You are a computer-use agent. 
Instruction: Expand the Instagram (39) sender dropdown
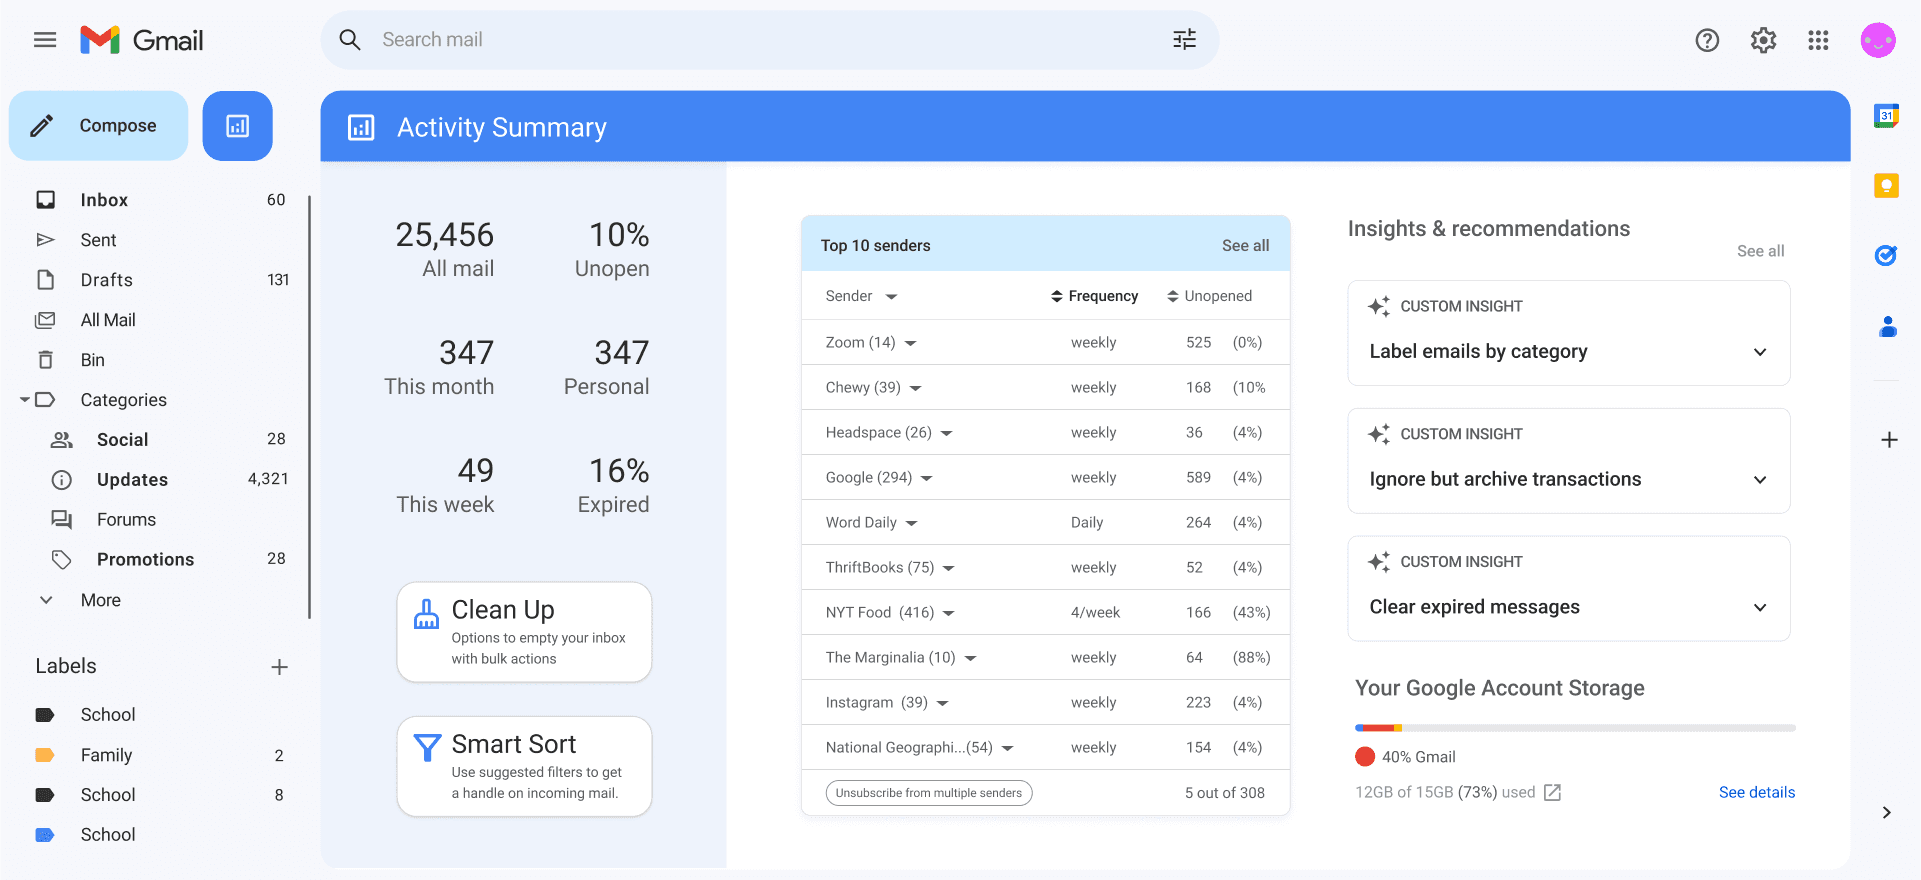[x=943, y=703]
